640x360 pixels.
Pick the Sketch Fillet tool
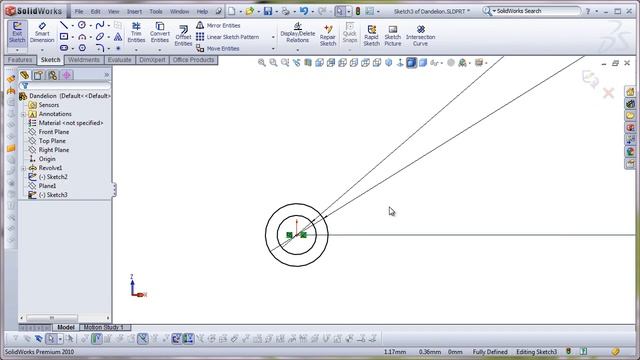click(x=100, y=48)
